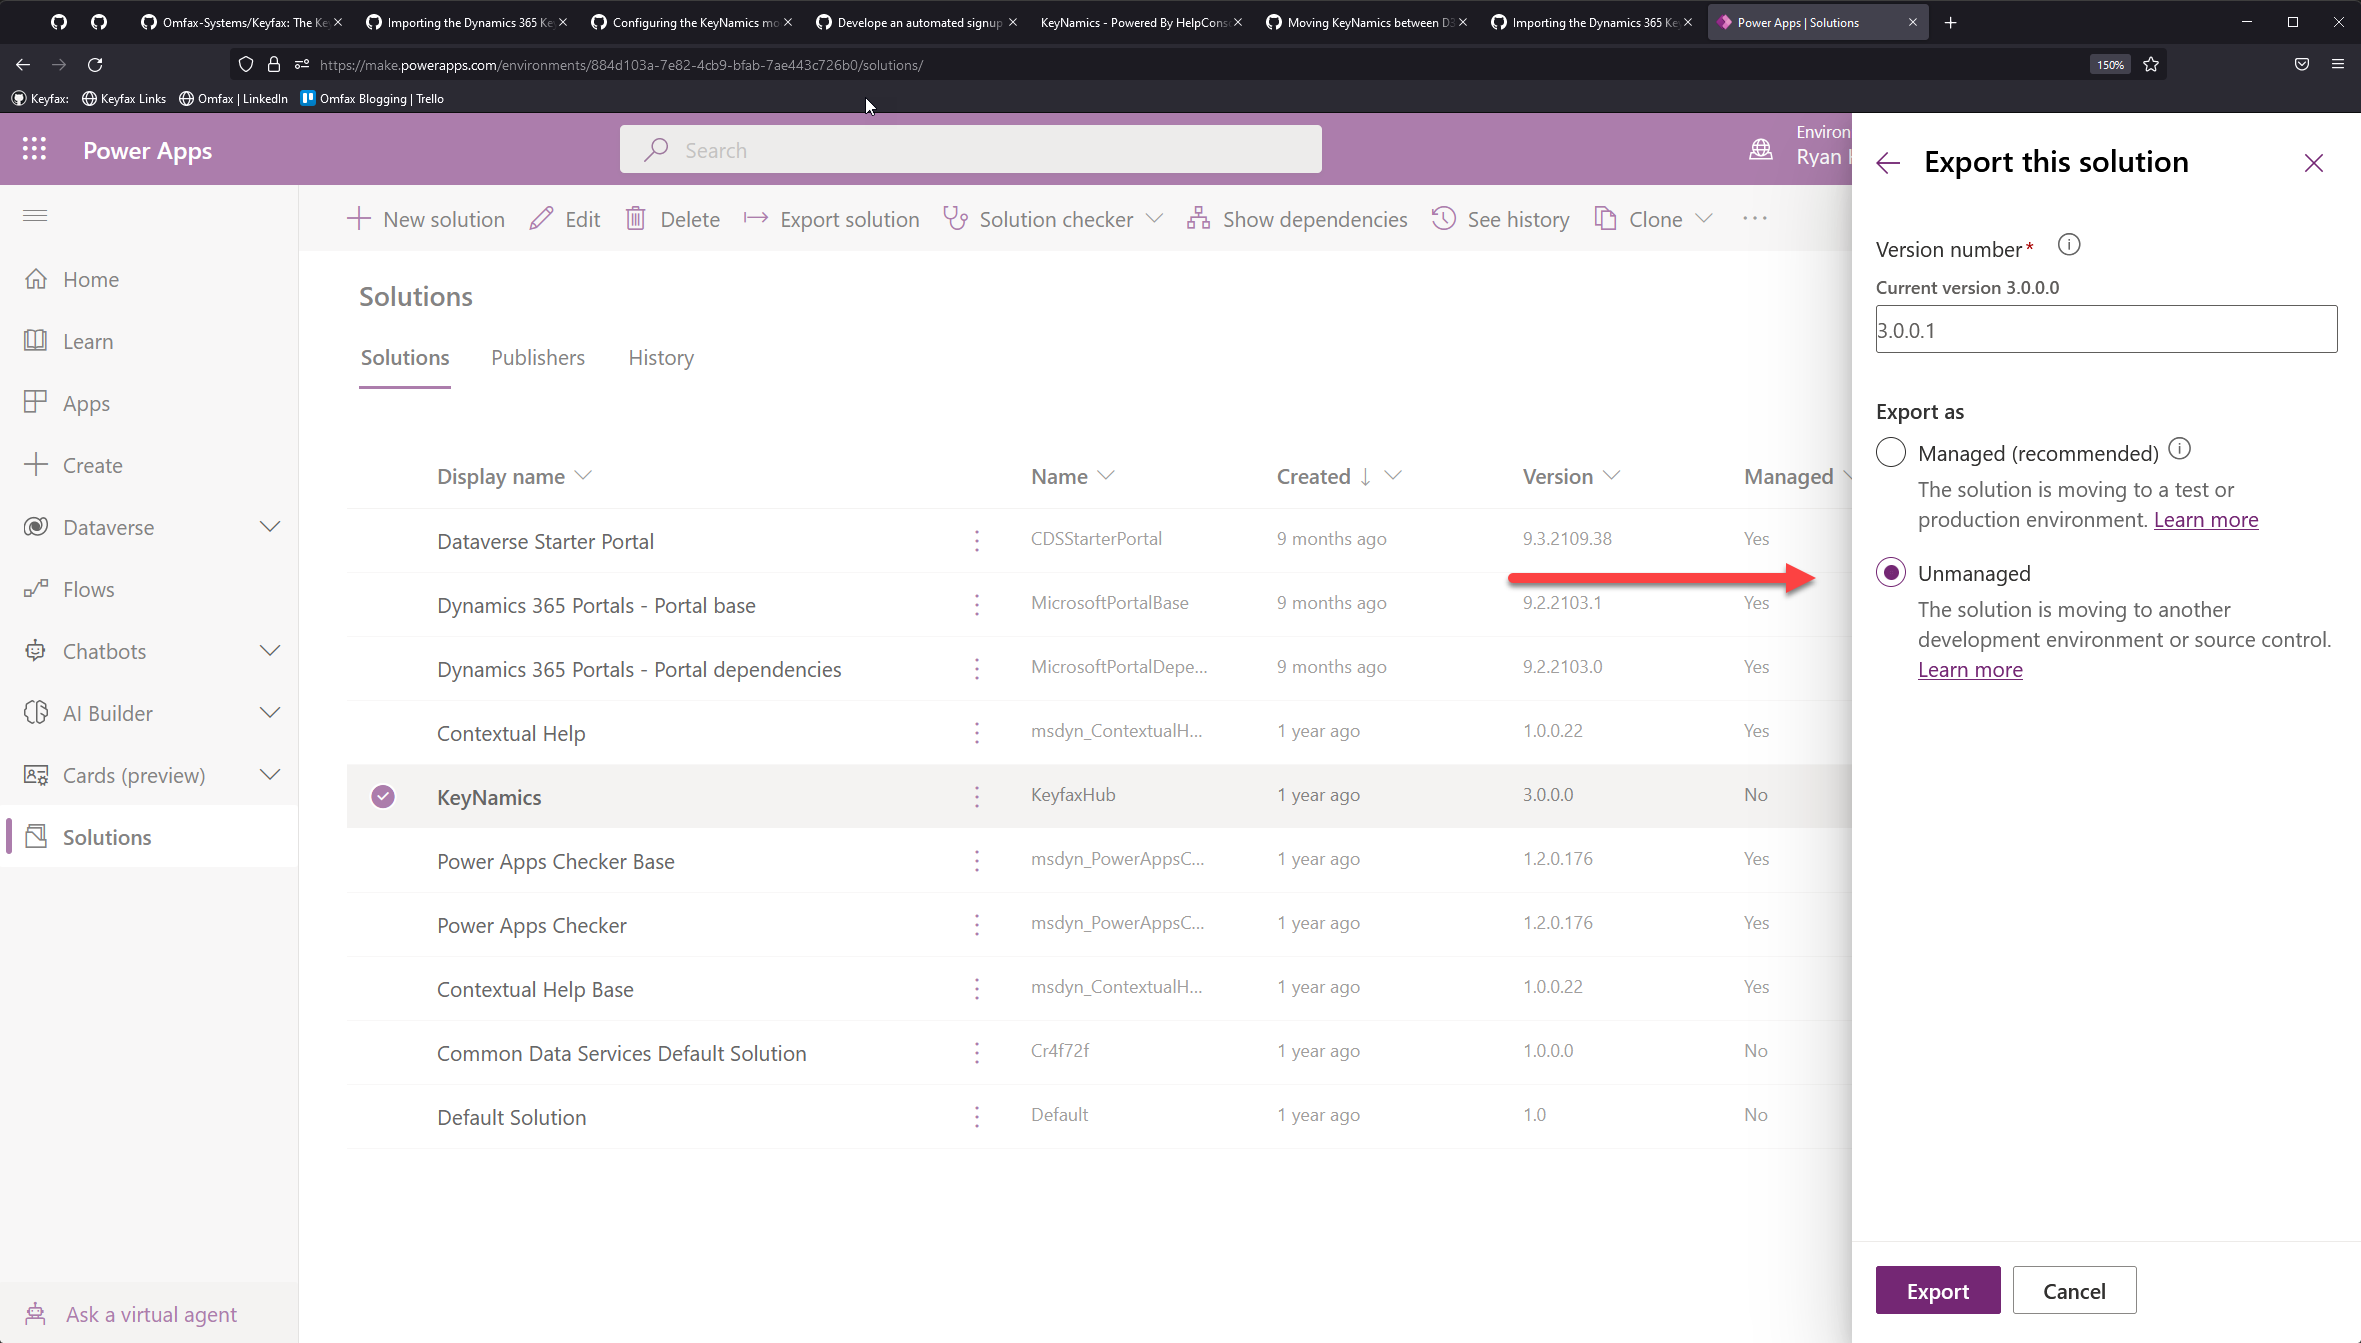Switch to Moving KeyNamics between browser tab
Screen dimensions: 2361x1343
pos(1367,22)
